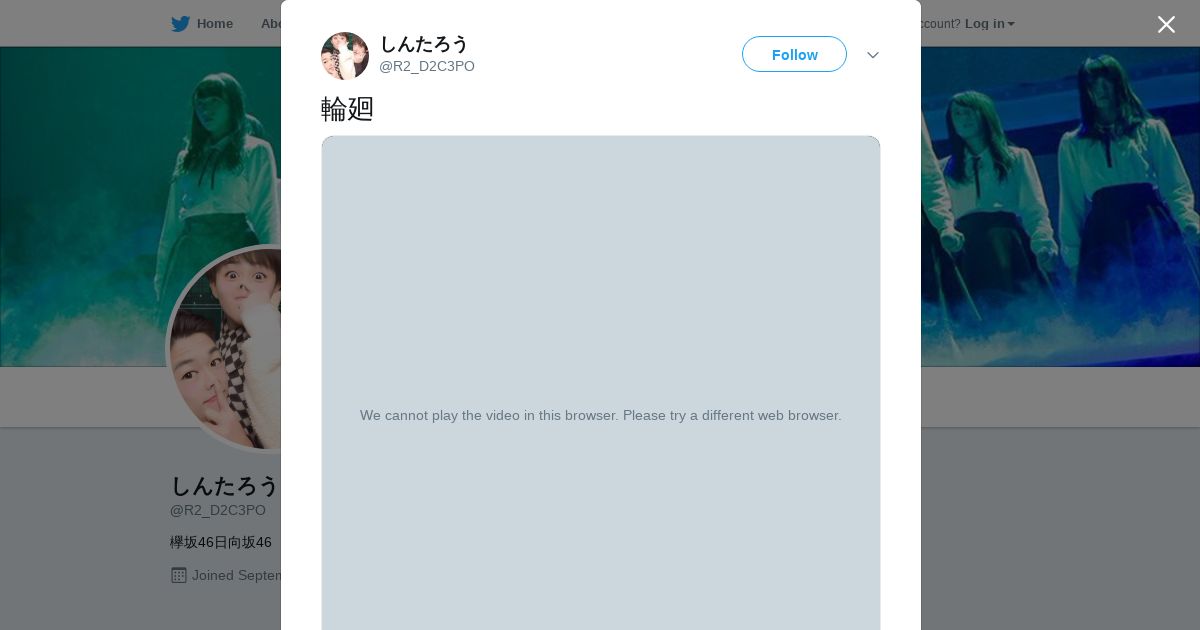Close the tweet popup with the X icon
The width and height of the screenshot is (1200, 630).
1166,24
